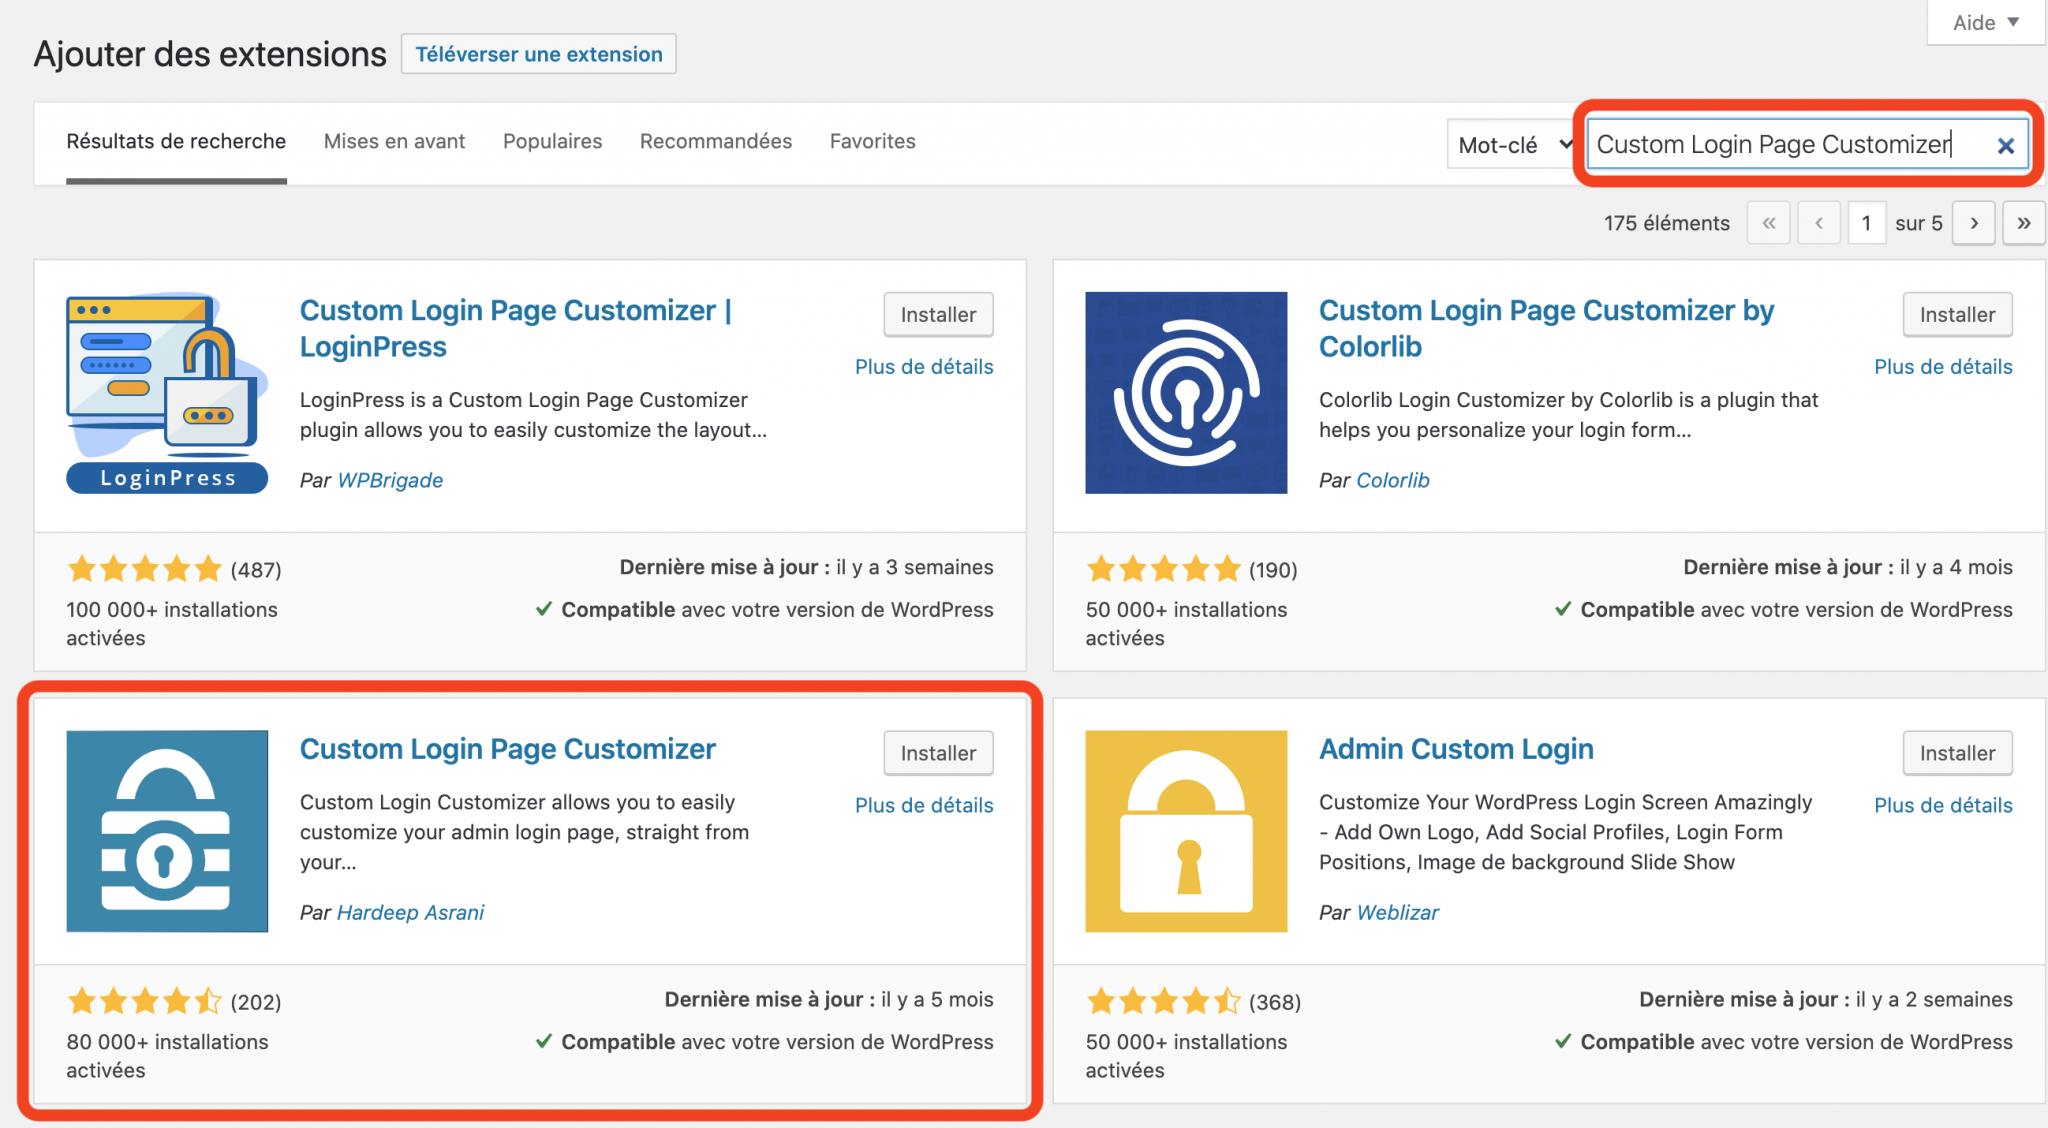2048x1128 pixels.
Task: Visit author Colorlib's page
Action: (x=1393, y=480)
